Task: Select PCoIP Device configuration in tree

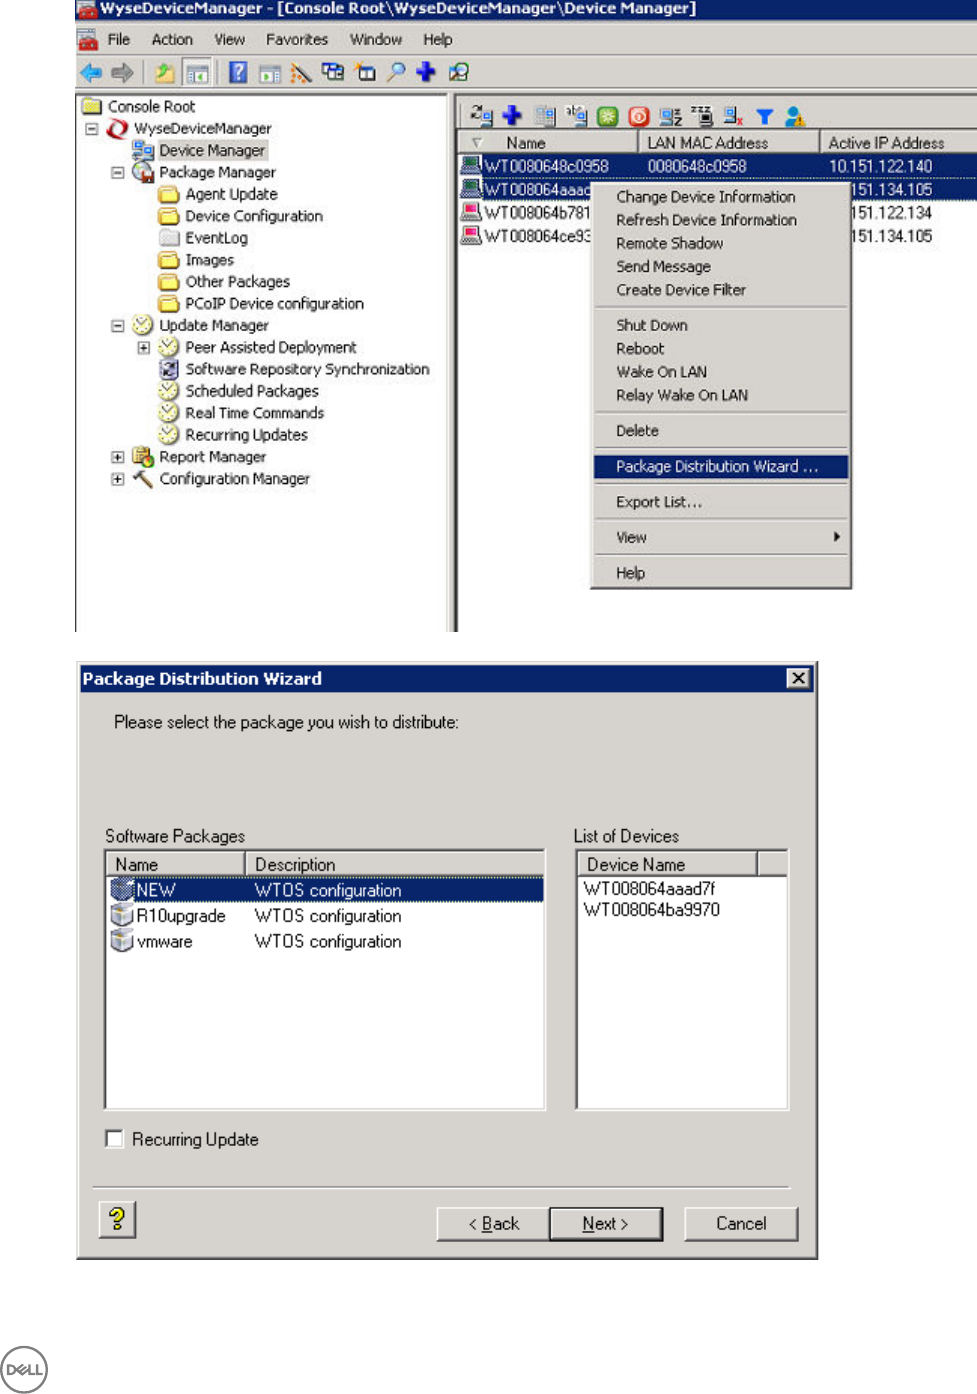Action: (274, 303)
